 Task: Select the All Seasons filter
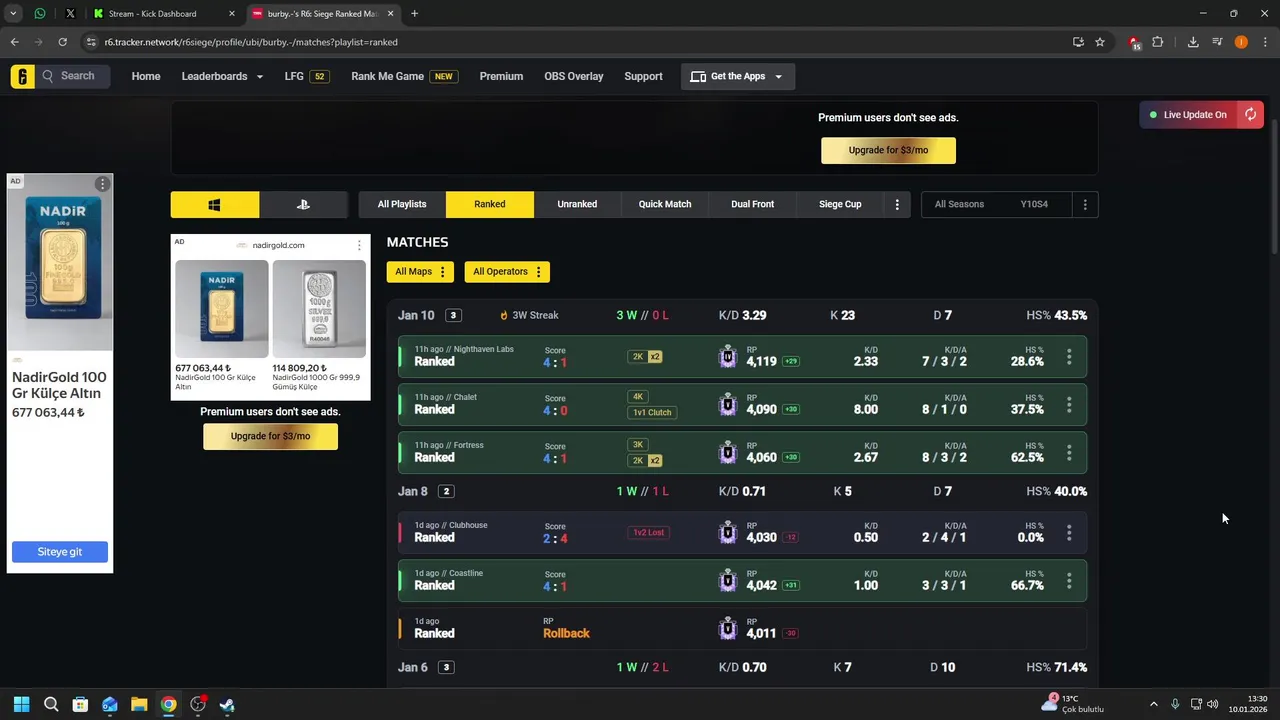click(x=959, y=204)
